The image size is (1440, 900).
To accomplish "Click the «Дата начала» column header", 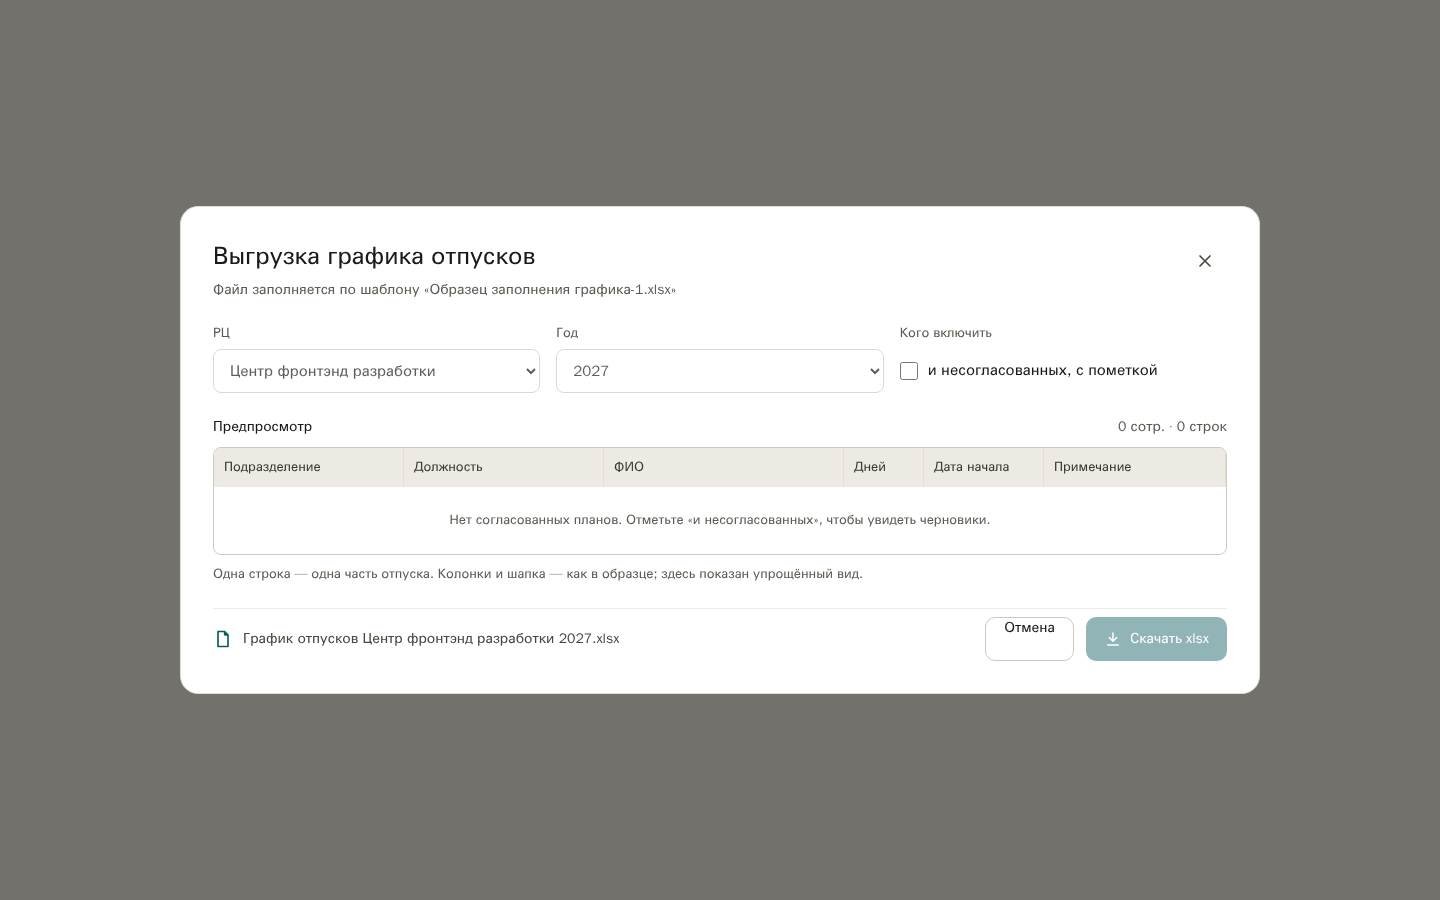I will pyautogui.click(x=983, y=467).
